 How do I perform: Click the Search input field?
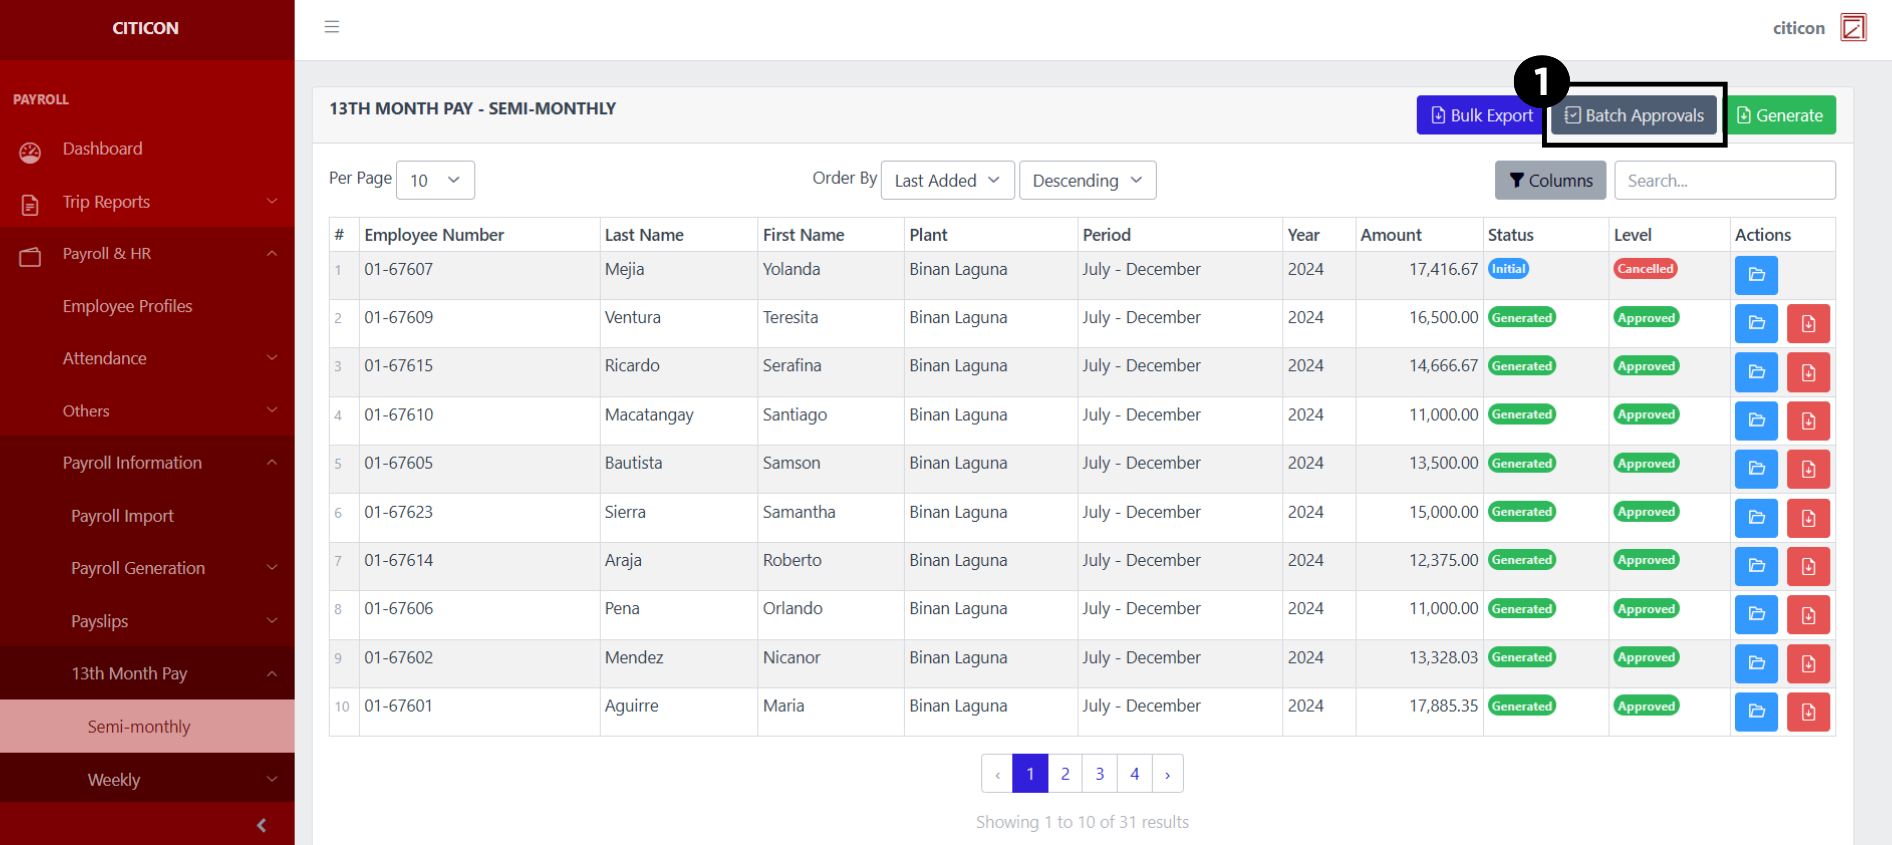tap(1724, 181)
